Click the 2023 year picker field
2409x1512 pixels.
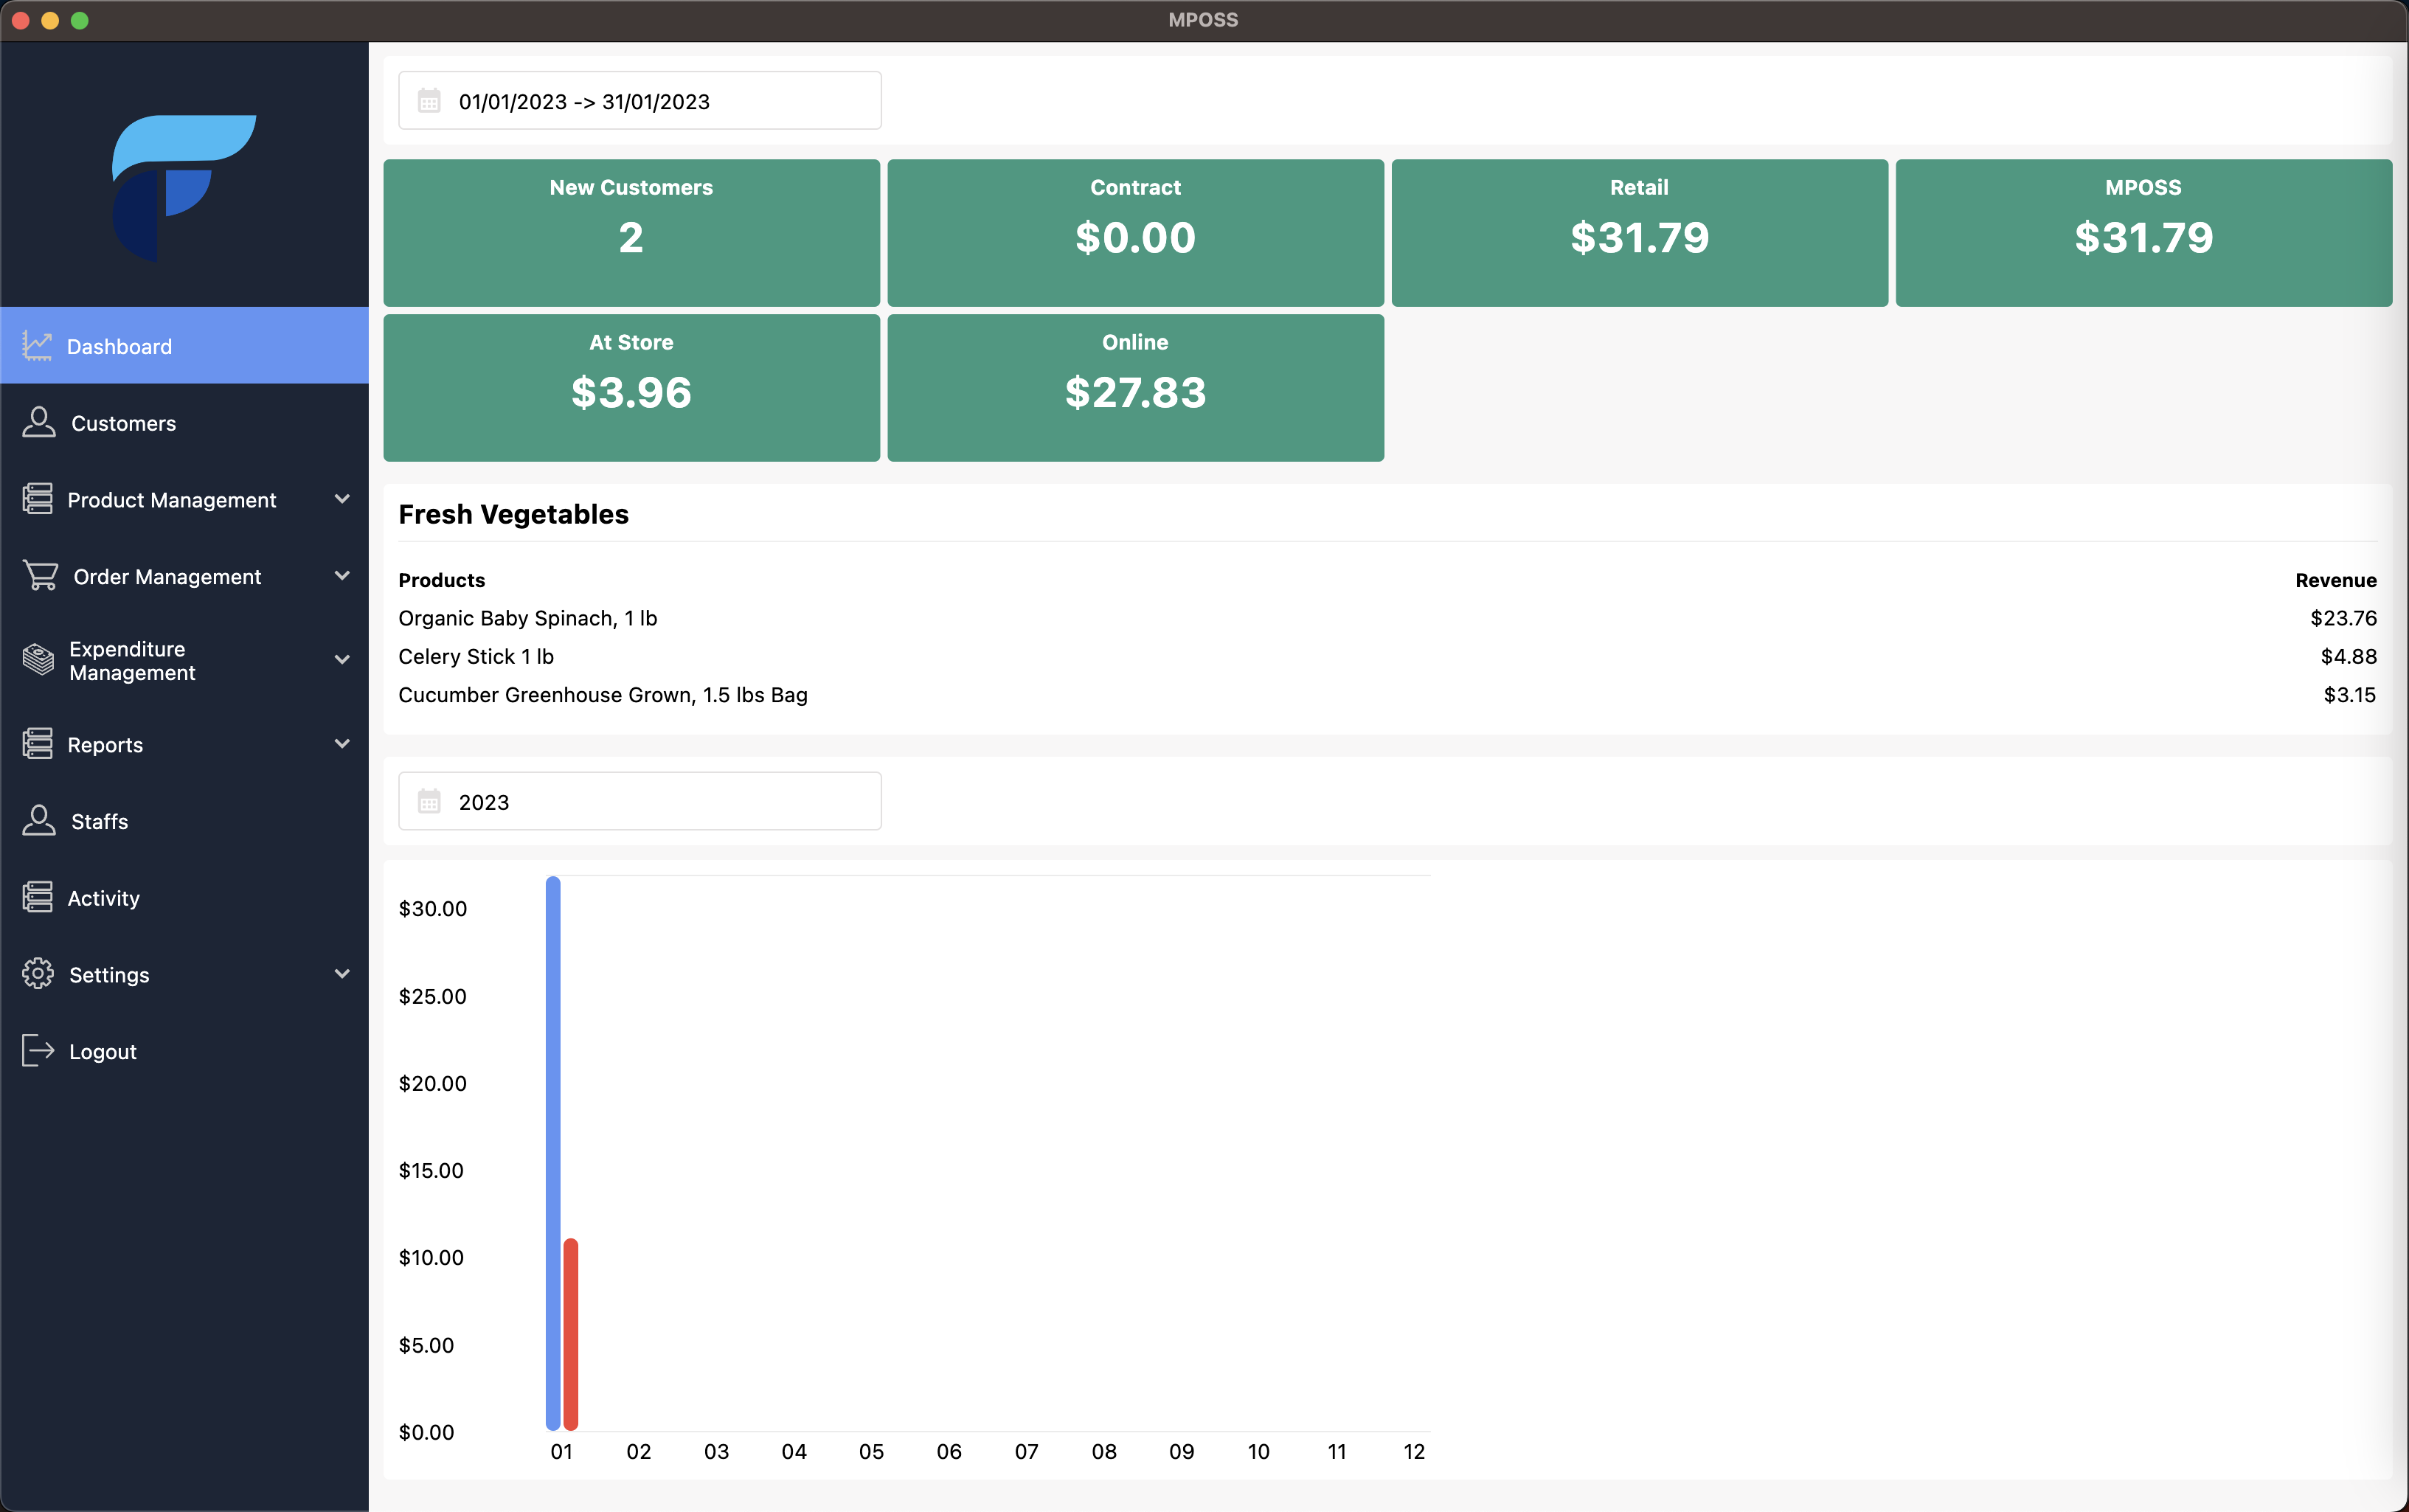(640, 802)
